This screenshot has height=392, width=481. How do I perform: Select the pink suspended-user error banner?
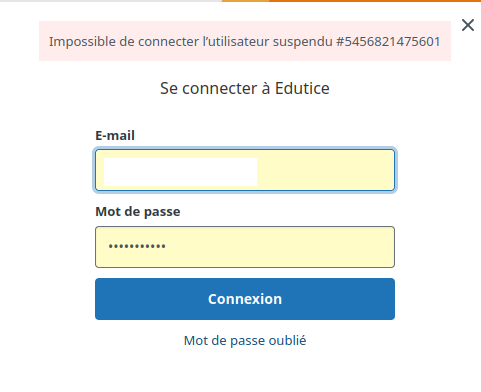point(245,41)
